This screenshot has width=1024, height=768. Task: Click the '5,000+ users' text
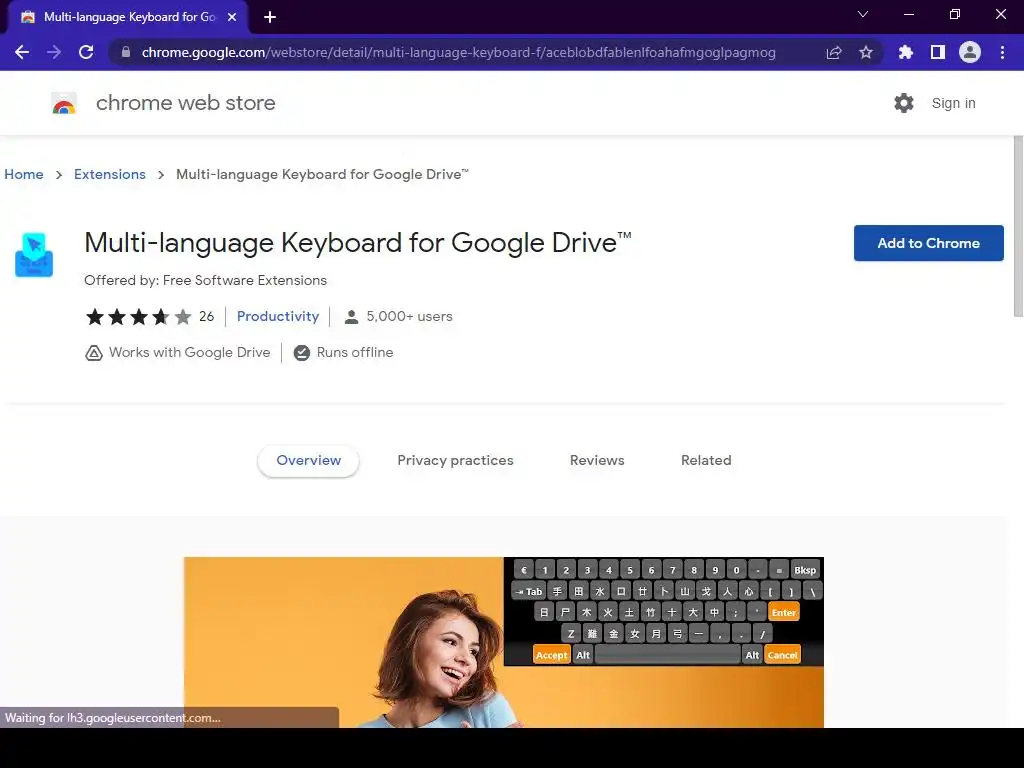(x=409, y=316)
